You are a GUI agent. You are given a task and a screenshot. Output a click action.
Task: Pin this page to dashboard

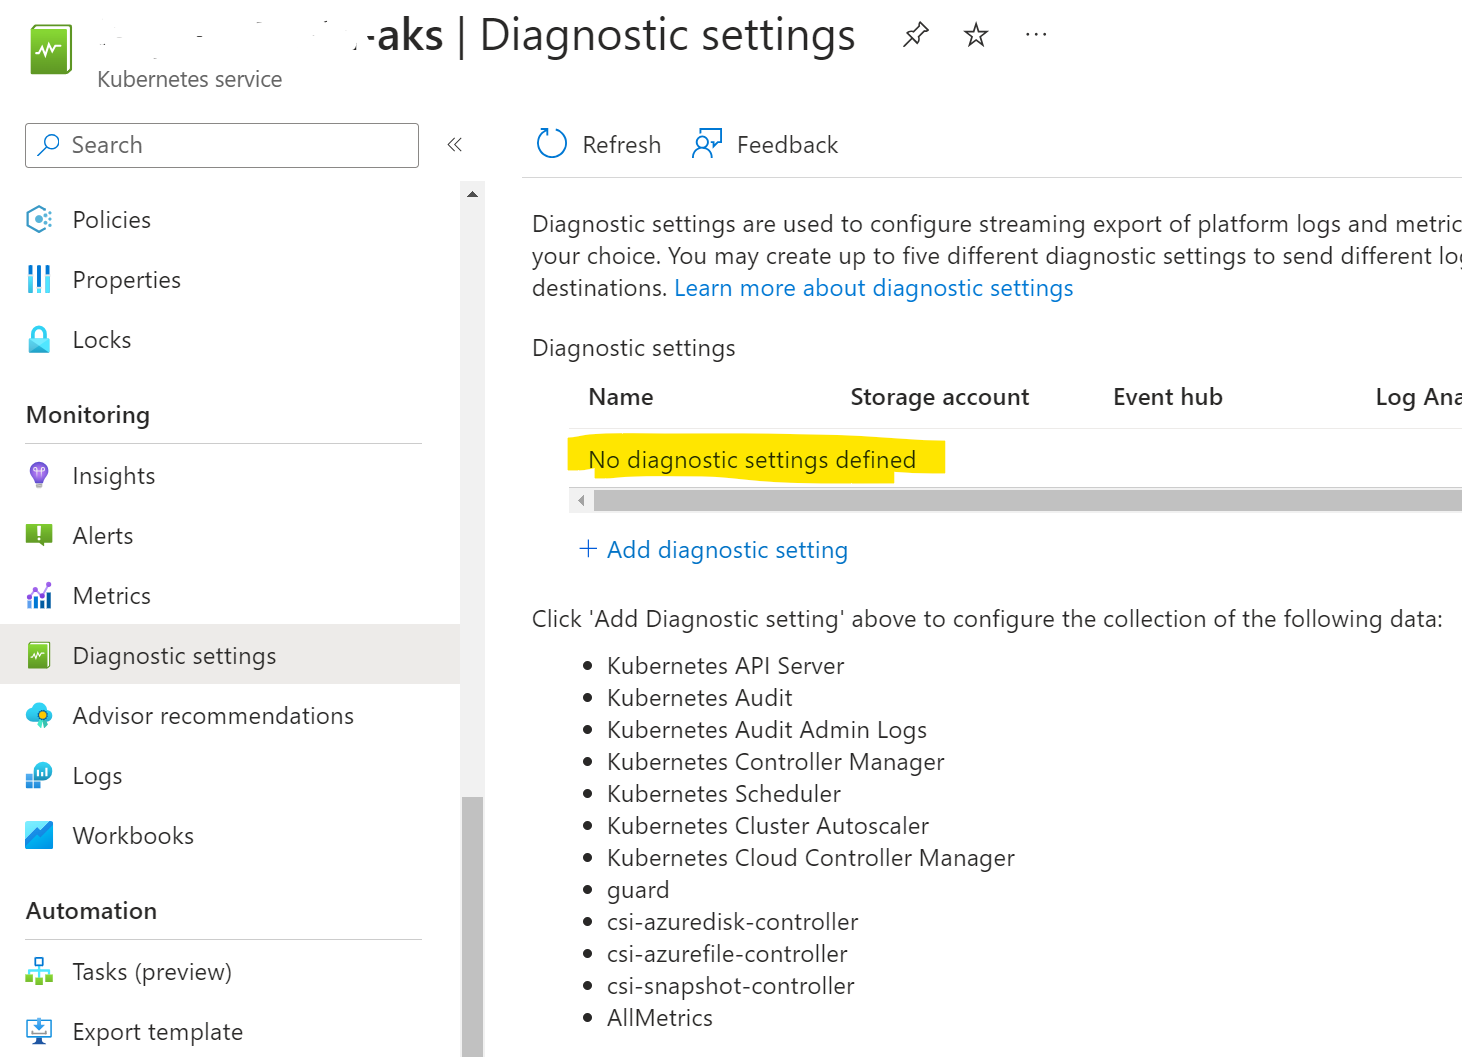[915, 34]
